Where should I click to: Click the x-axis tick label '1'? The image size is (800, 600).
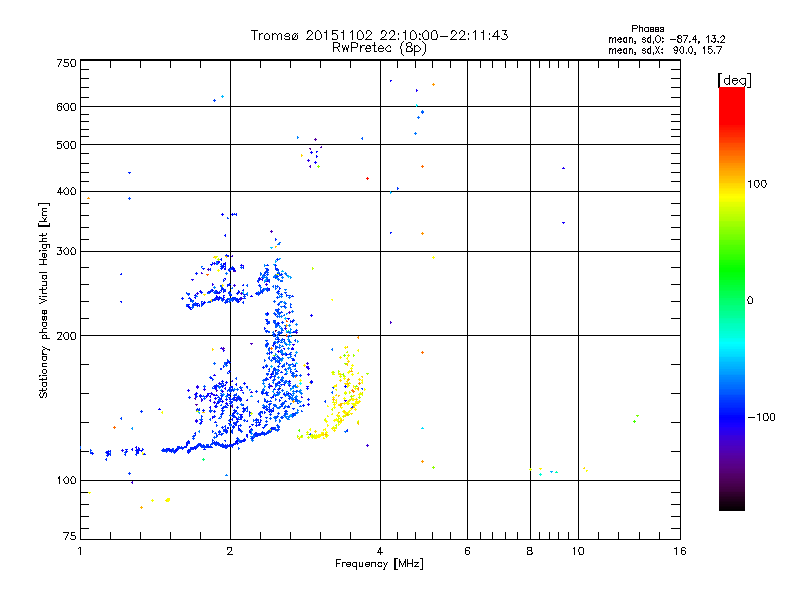(80, 551)
